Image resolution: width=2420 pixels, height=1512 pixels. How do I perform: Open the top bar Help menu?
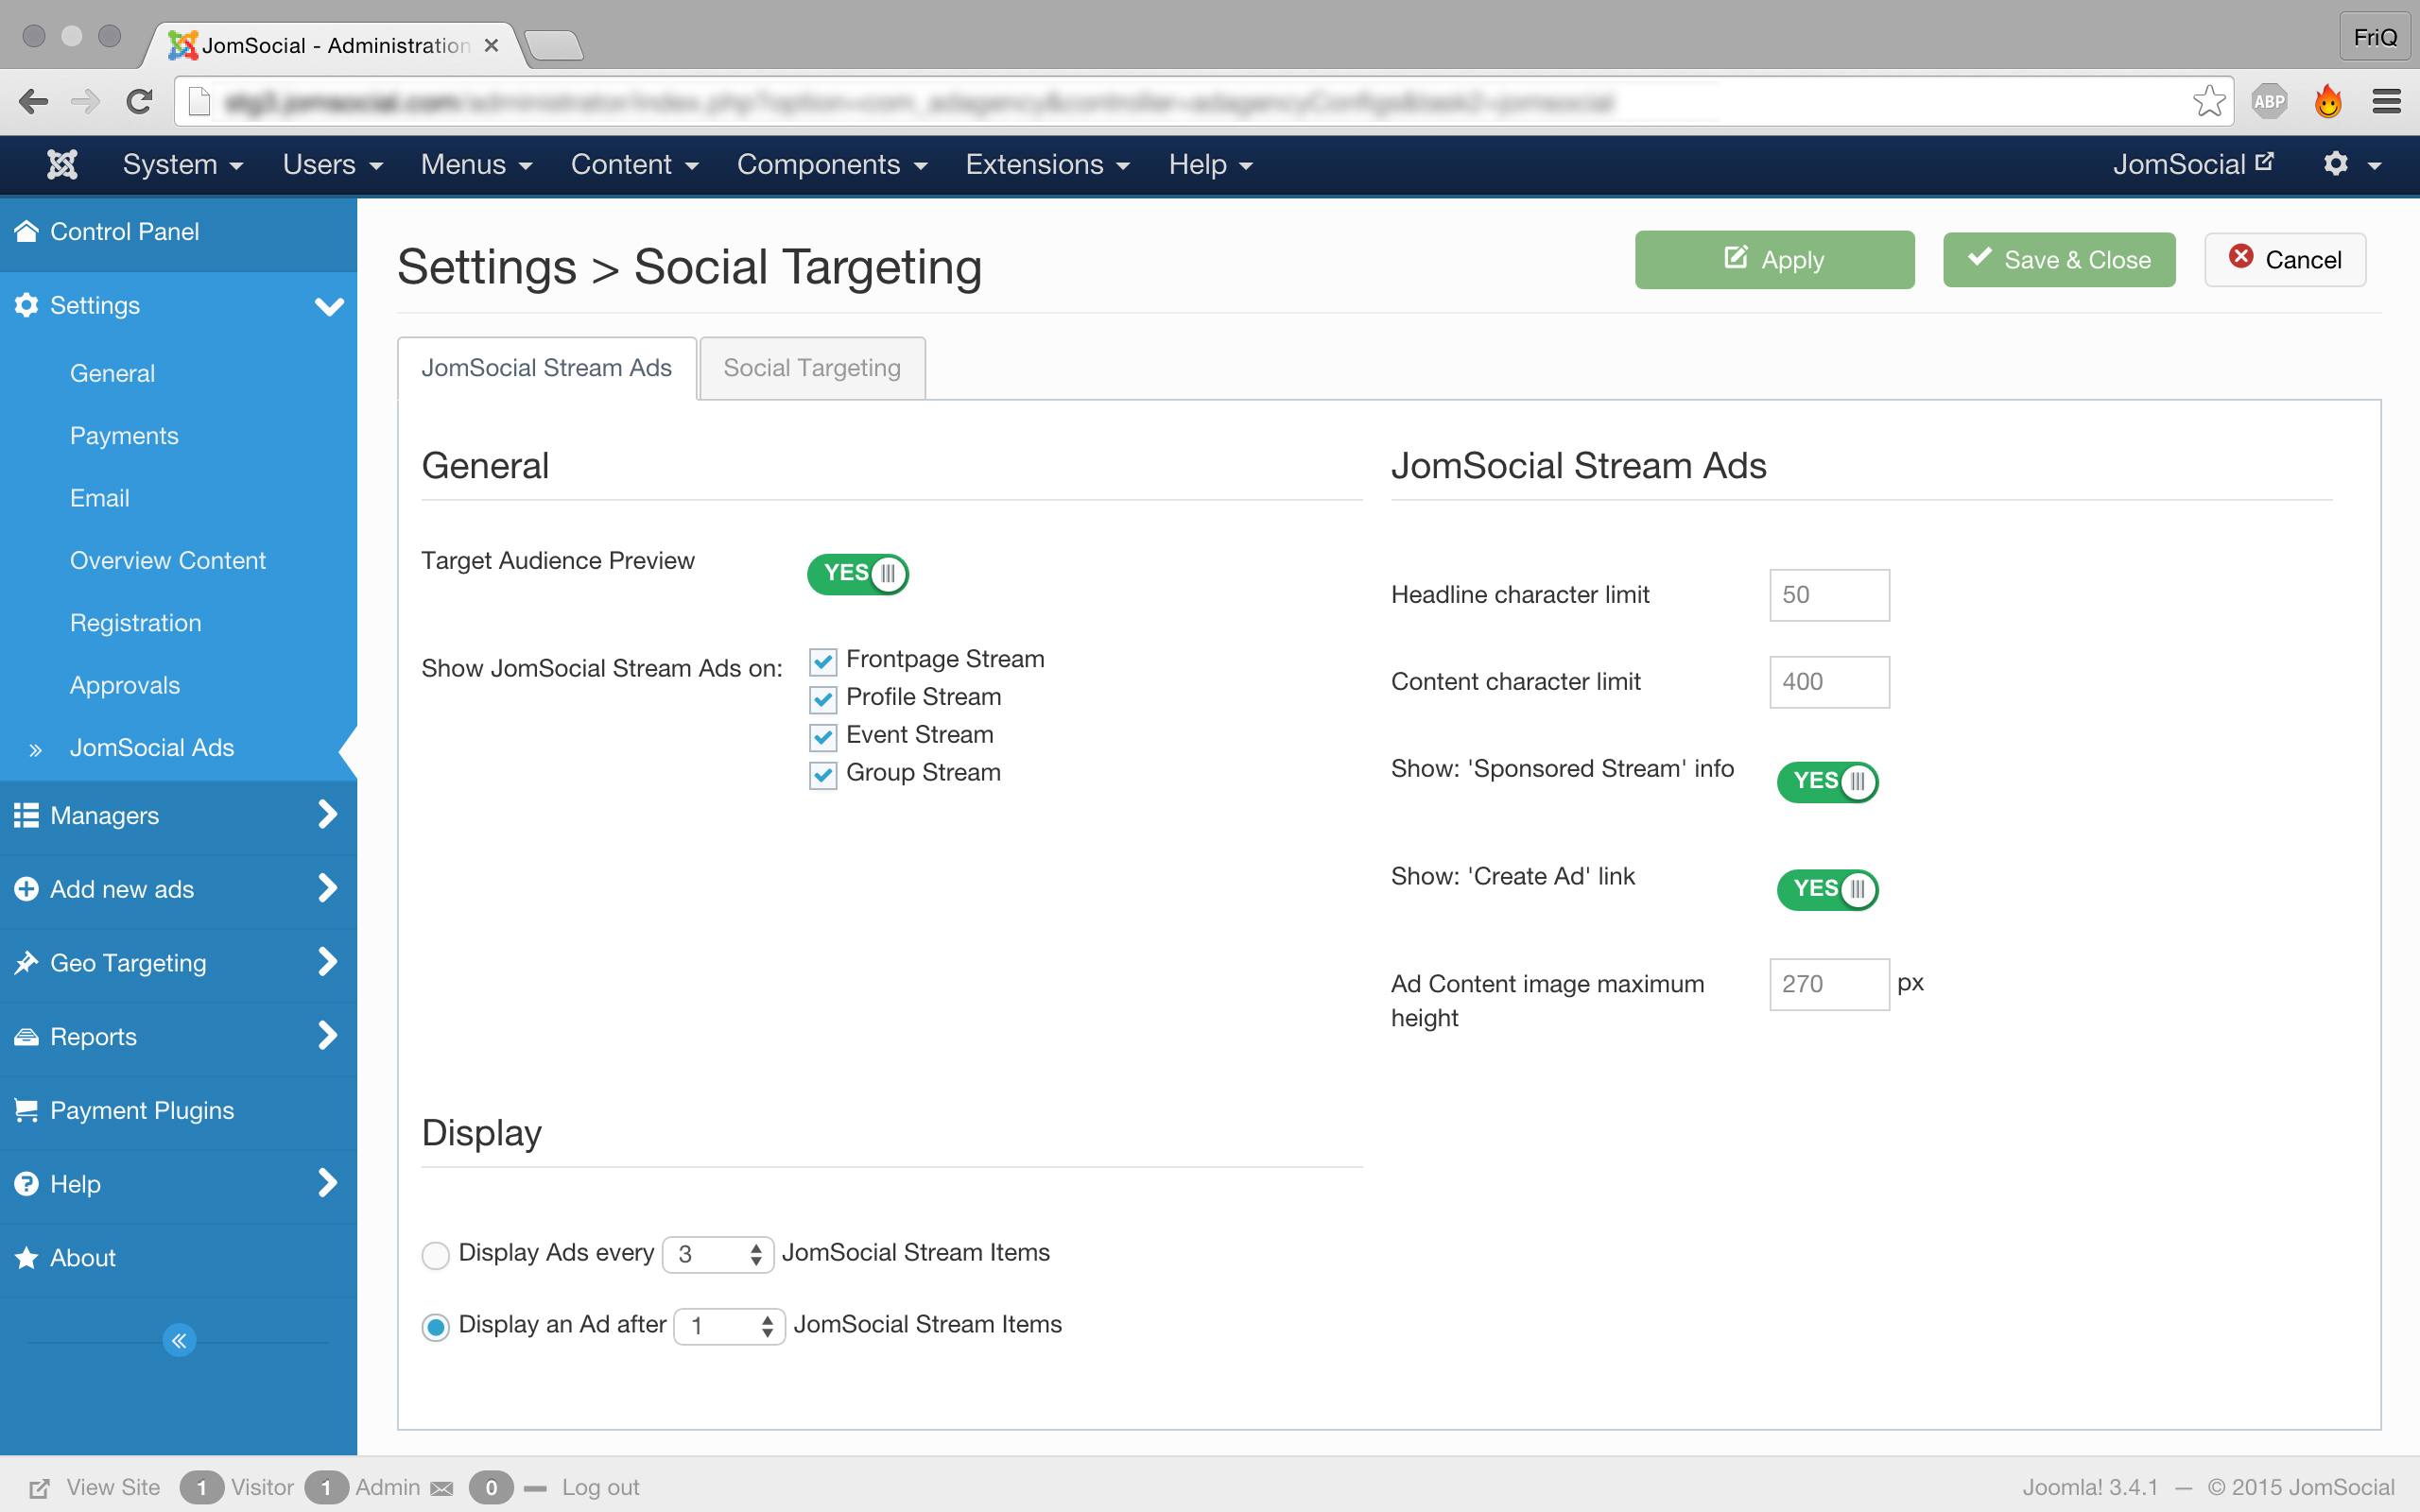[x=1210, y=164]
